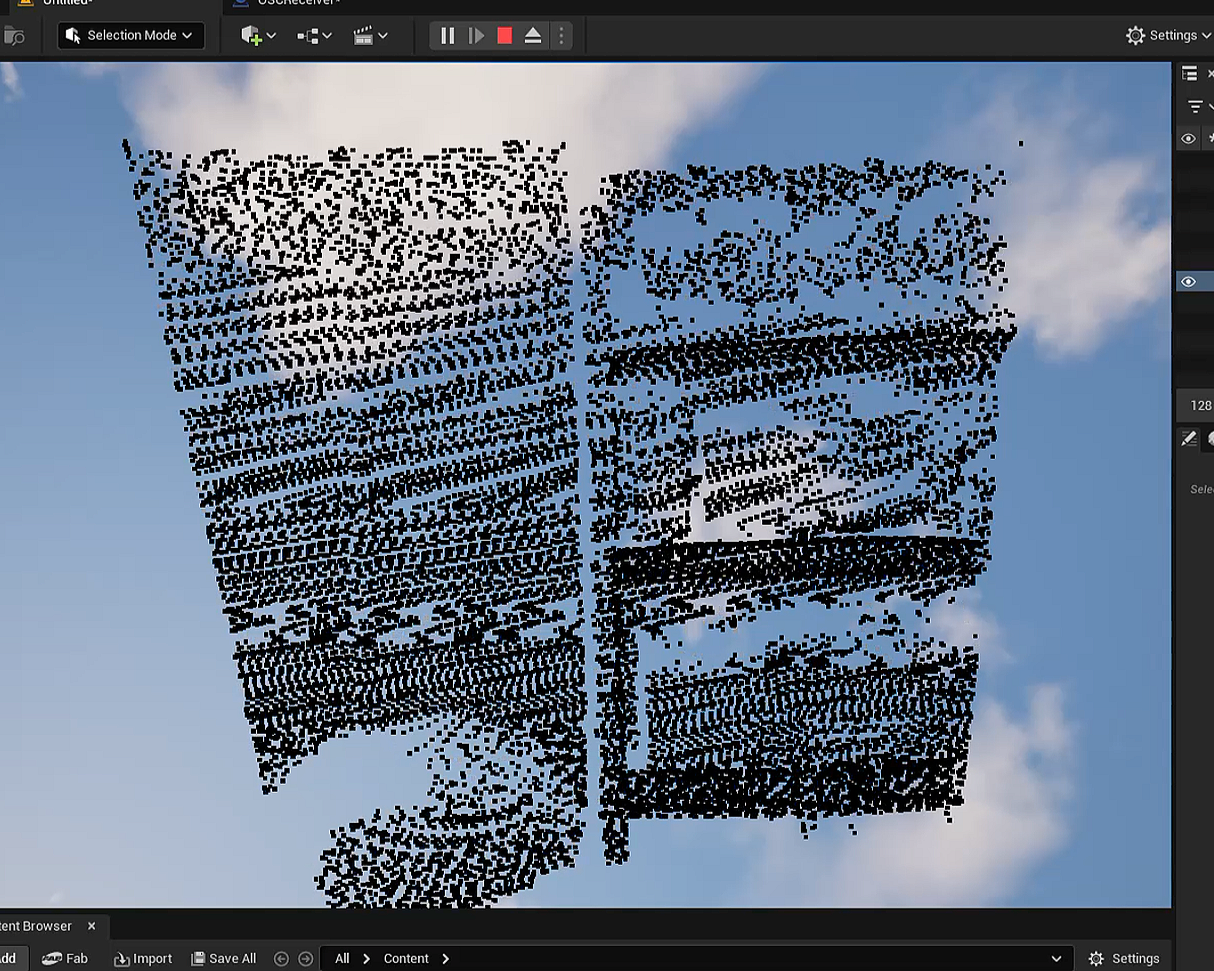Viewport: 1214px width, 971px height.
Task: Toggle visibility of the selected Outliner actor
Action: [1189, 281]
